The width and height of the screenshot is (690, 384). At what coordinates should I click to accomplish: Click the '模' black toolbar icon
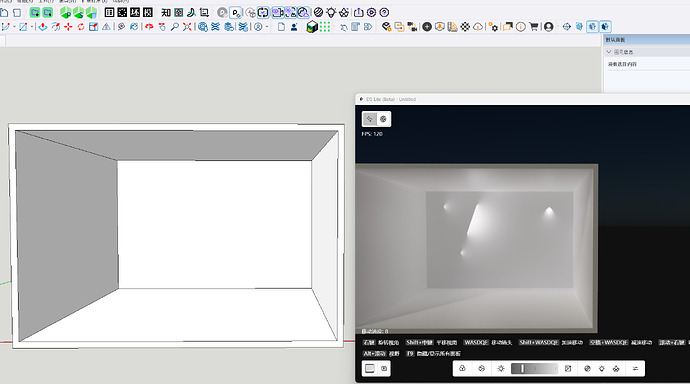pyautogui.click(x=148, y=12)
